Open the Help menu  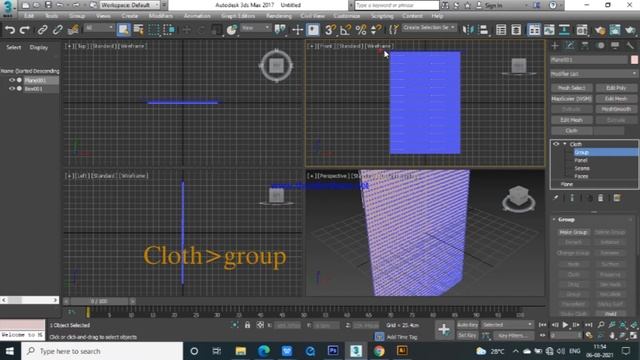(437, 16)
